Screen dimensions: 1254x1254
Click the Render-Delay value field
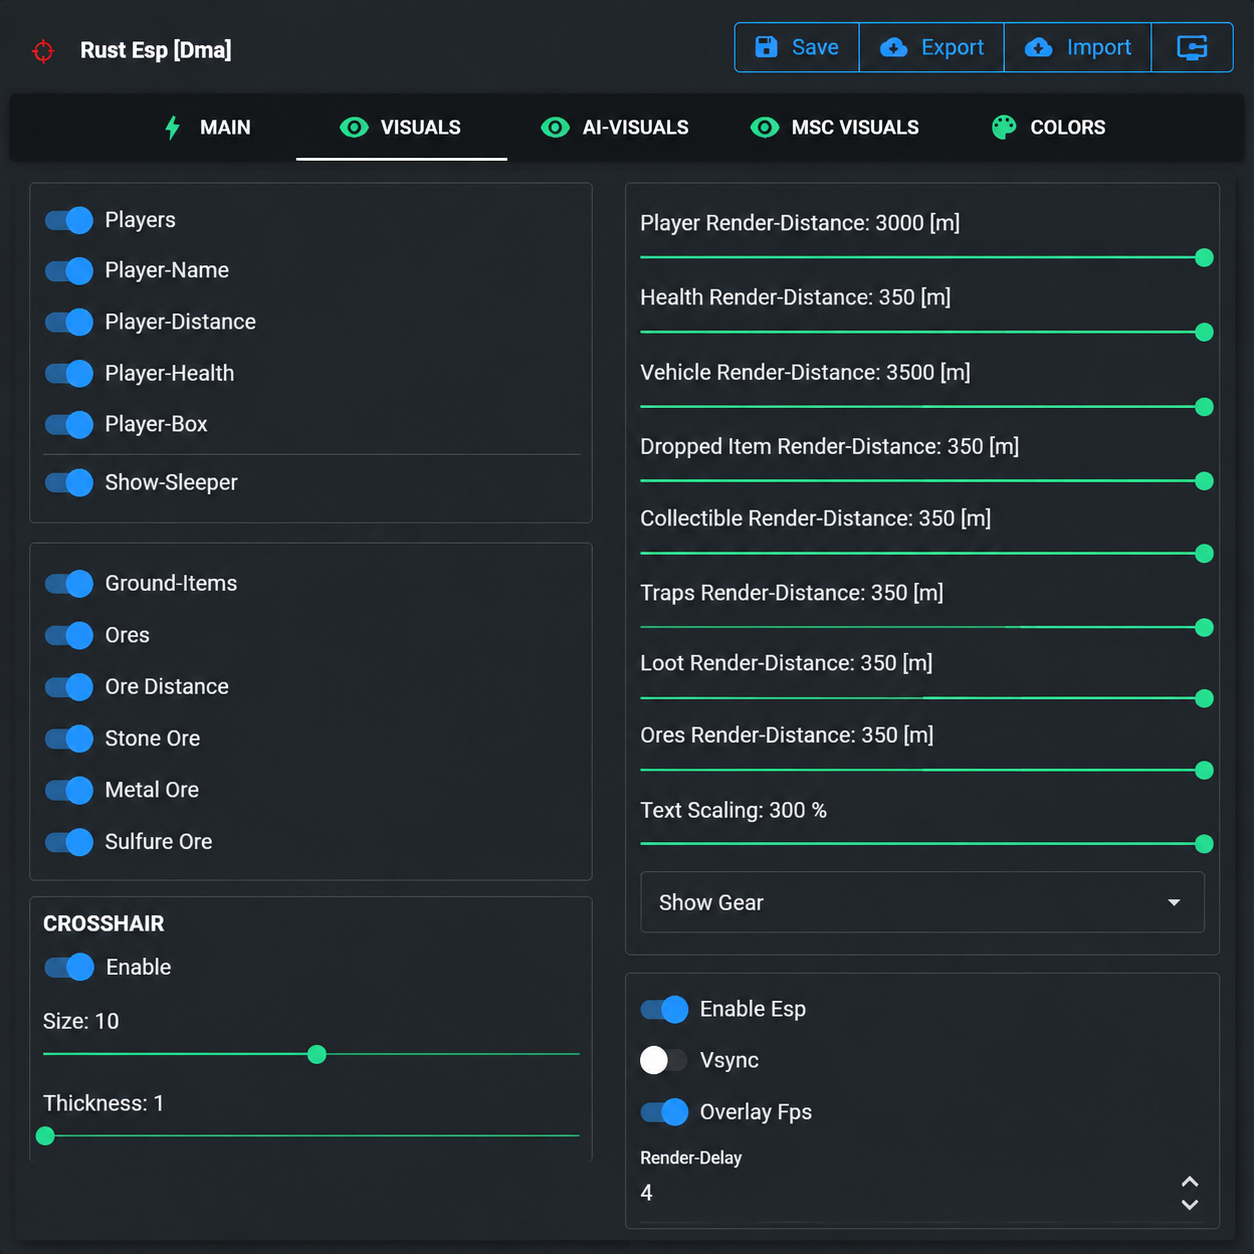tap(905, 1193)
